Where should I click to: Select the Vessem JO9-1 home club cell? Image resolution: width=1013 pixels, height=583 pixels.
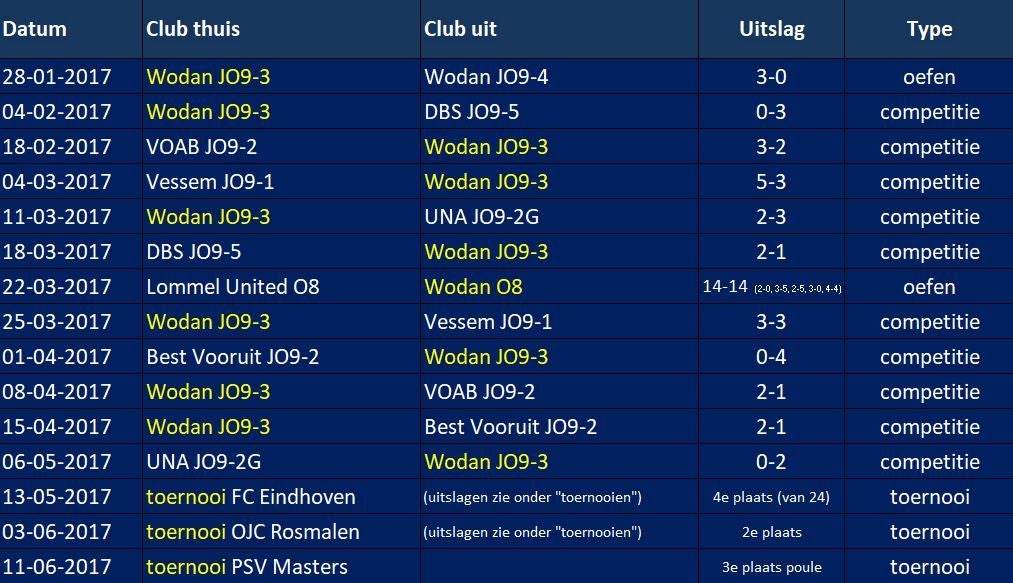[208, 182]
